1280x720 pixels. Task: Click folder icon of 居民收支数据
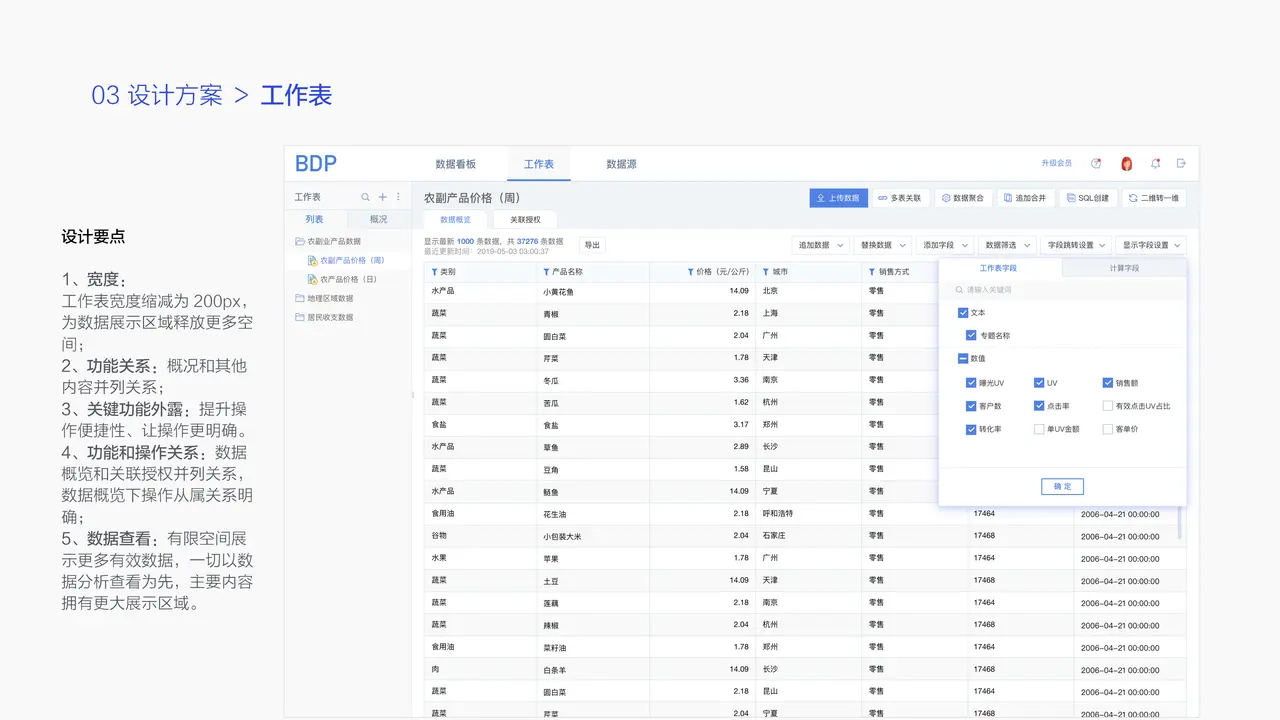(x=299, y=317)
